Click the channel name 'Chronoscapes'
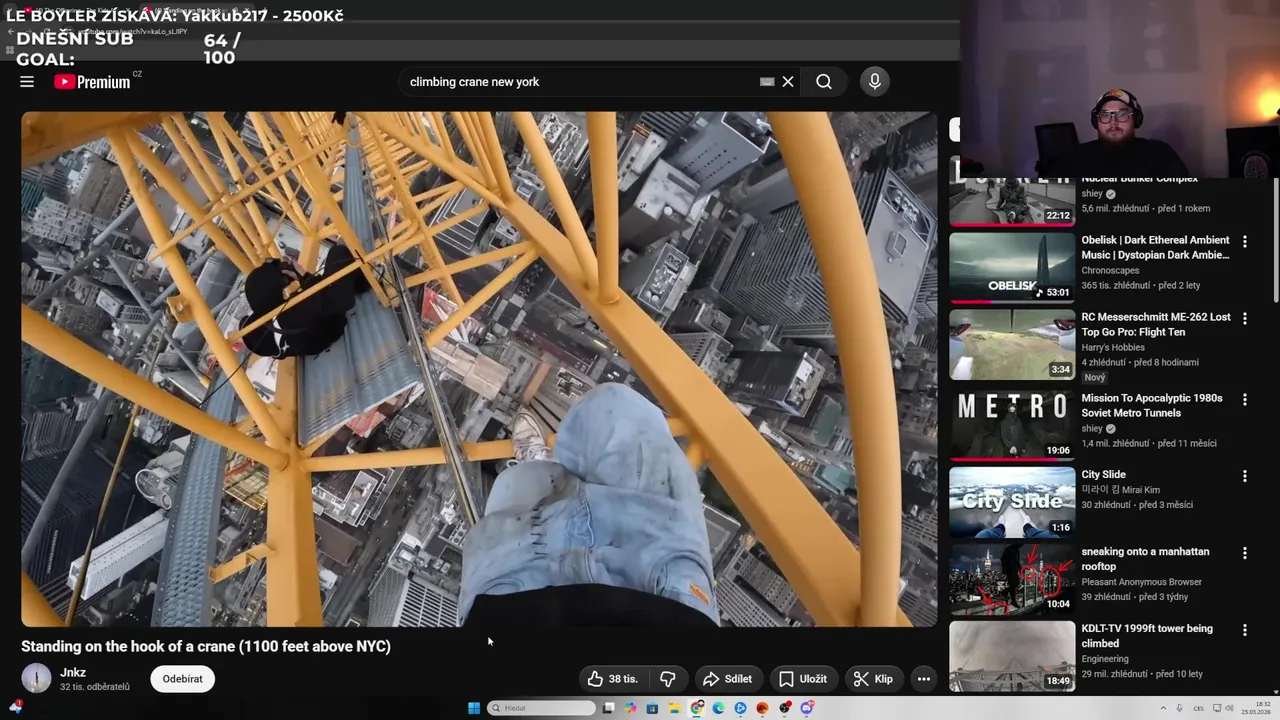Screen dimensions: 1280x720 [1110, 270]
